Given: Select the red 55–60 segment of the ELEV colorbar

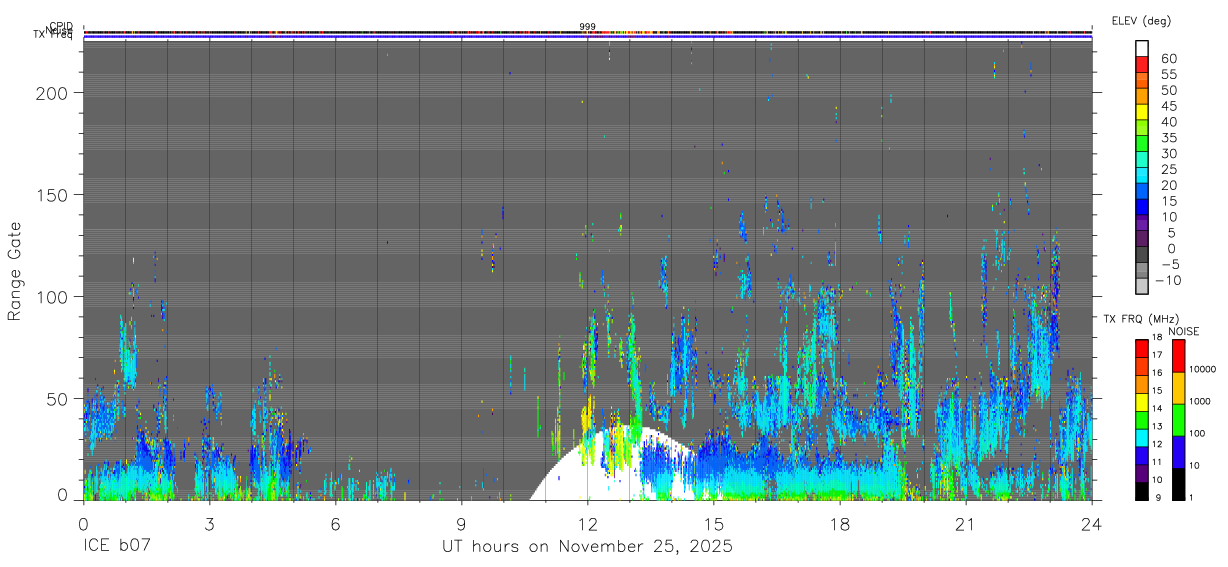Looking at the screenshot, I should pos(1143,64).
